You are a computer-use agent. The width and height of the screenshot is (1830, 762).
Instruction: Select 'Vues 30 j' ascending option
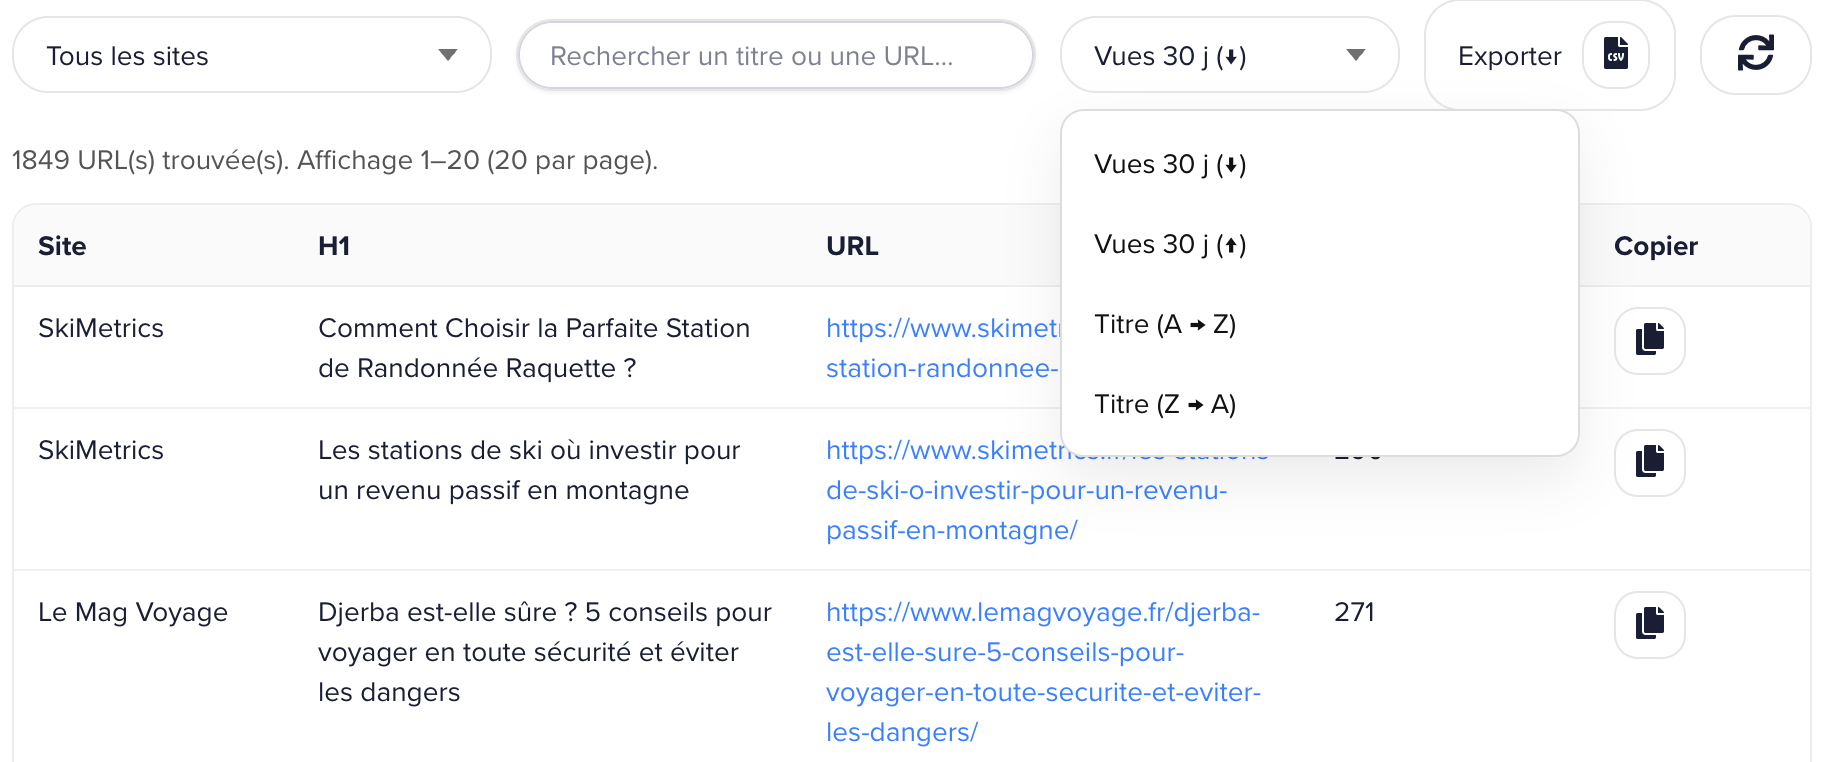[x=1170, y=245]
